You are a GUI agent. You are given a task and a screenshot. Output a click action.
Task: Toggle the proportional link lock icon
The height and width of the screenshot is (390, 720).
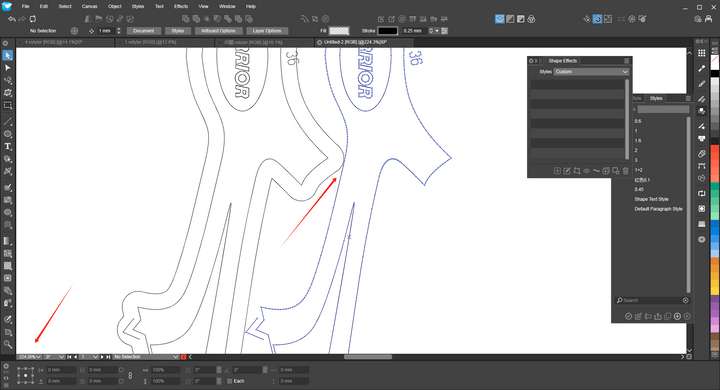pyautogui.click(x=130, y=376)
